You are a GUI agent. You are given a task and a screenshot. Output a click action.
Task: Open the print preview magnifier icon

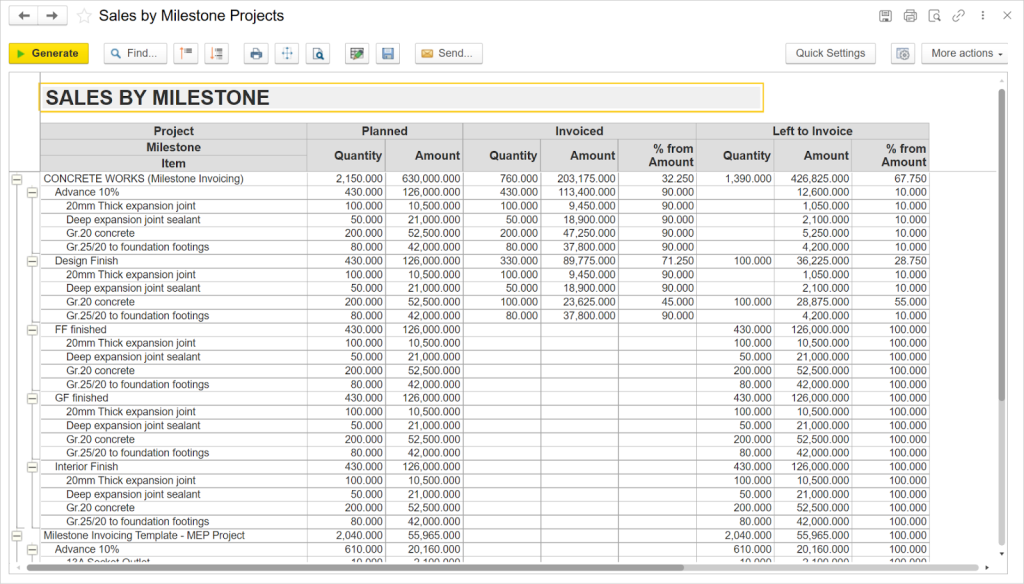click(317, 53)
